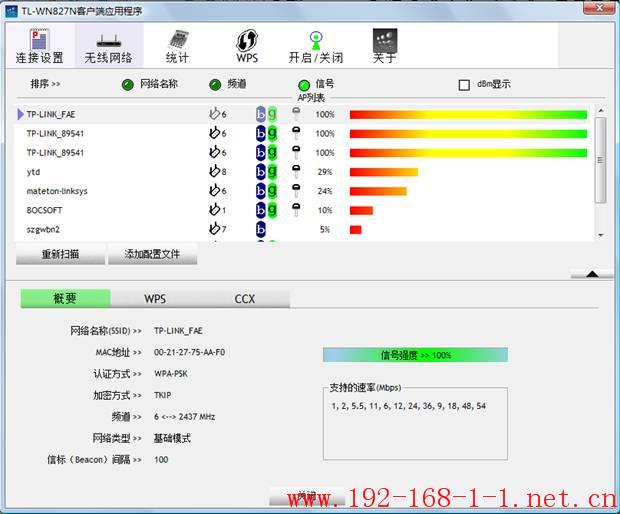Screen dimensions: 620x514
Task: Enable the dBm显示 checkbox
Action: pos(464,85)
